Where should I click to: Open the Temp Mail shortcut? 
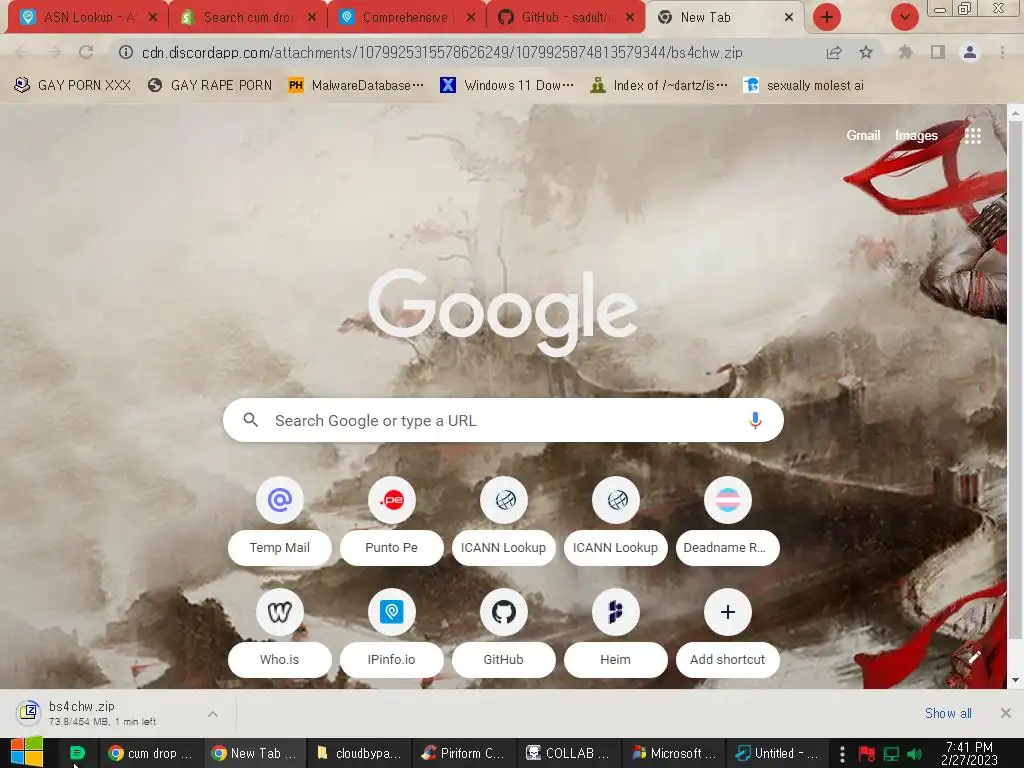[x=280, y=522]
